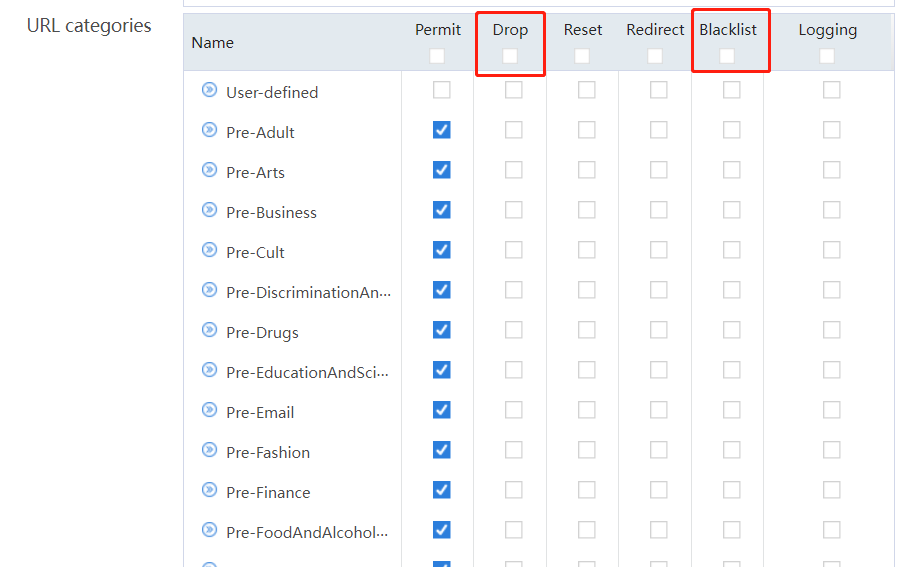Click the Pre-FoodAndAlcohol... row arrow icon

pos(209,529)
